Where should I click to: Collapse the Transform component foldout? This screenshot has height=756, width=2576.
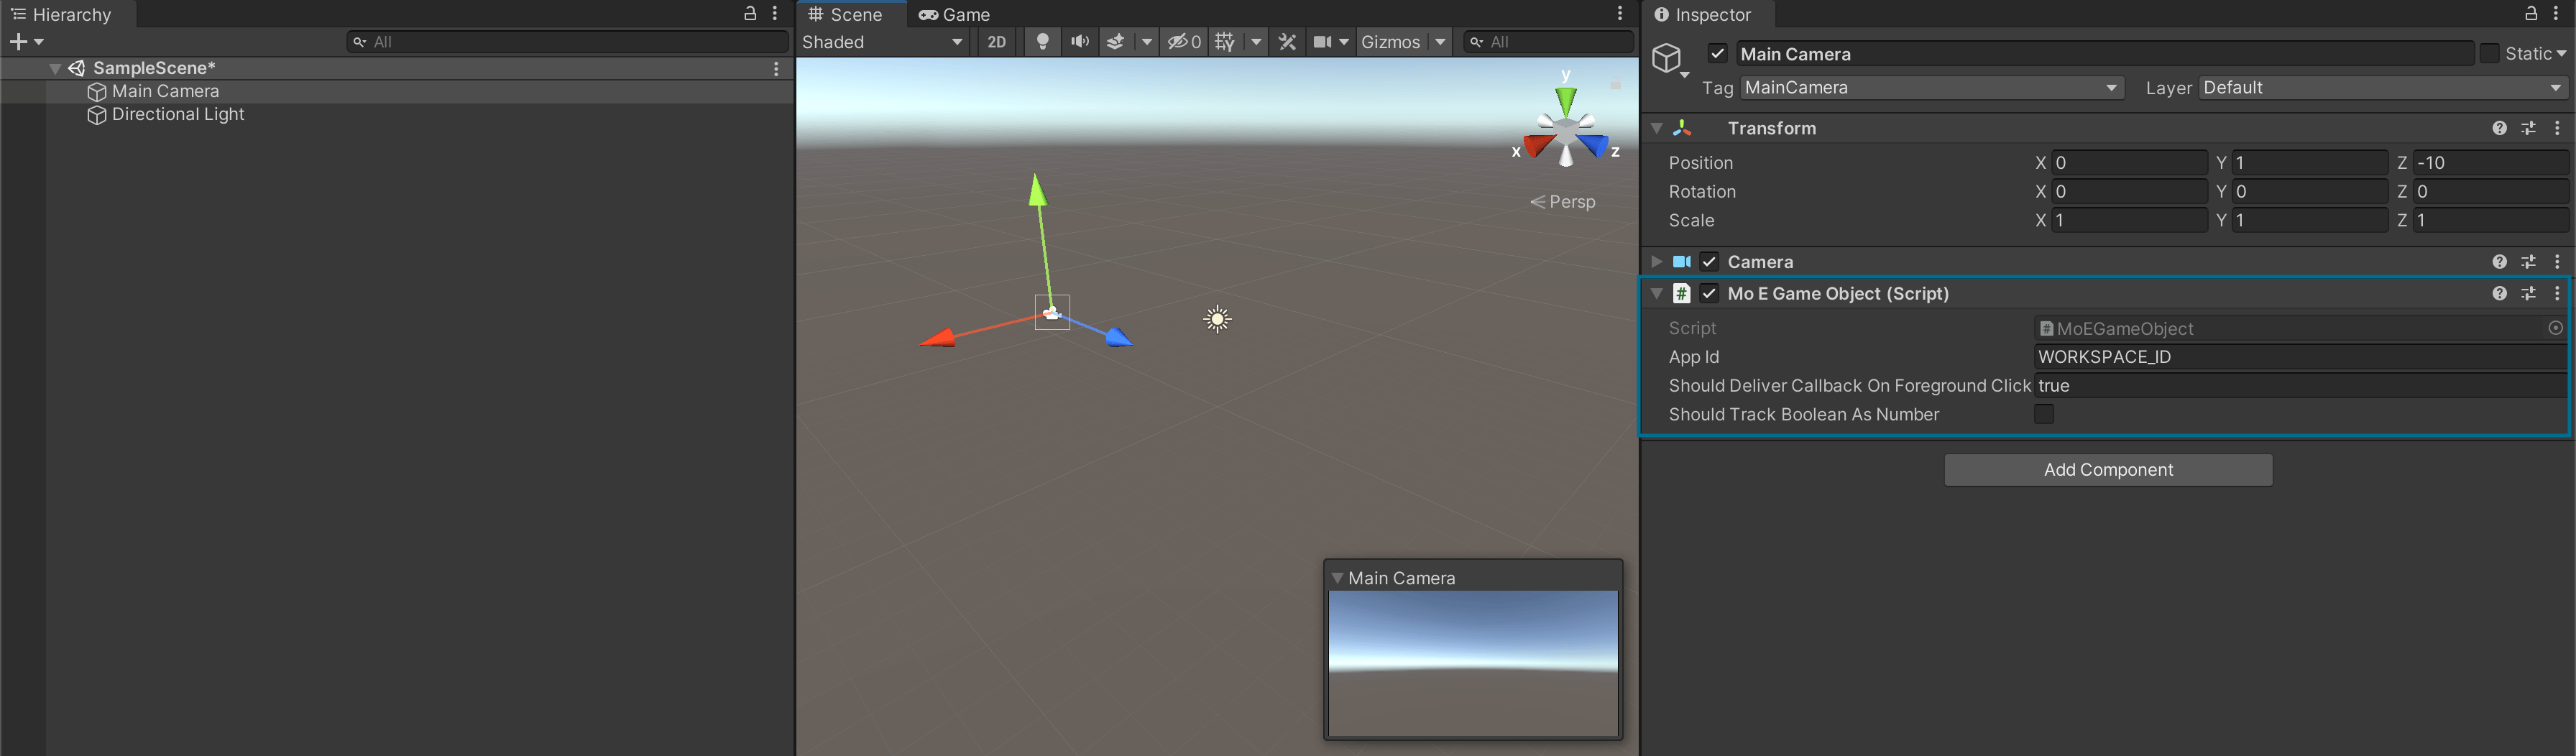[1657, 128]
